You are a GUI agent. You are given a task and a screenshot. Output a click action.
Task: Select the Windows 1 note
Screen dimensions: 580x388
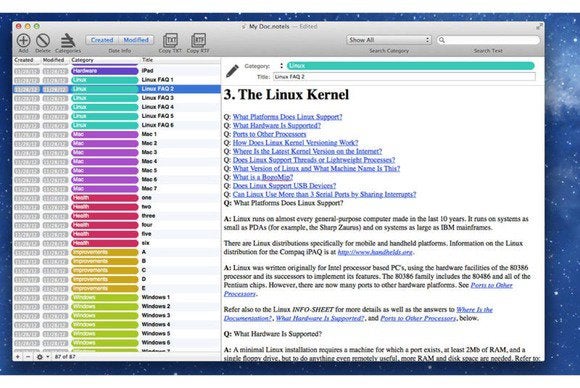point(117,297)
